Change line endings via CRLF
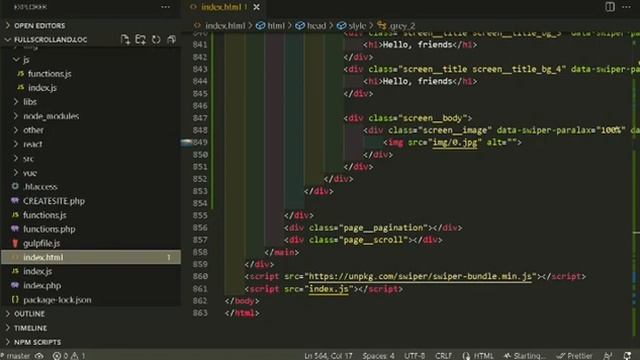The width and height of the screenshot is (640, 360). (443, 356)
